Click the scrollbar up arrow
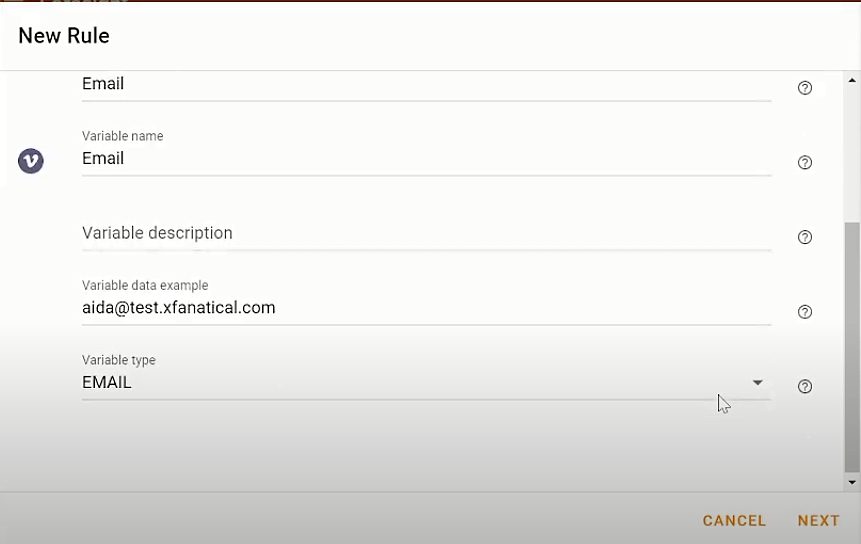861x544 pixels. click(852, 80)
